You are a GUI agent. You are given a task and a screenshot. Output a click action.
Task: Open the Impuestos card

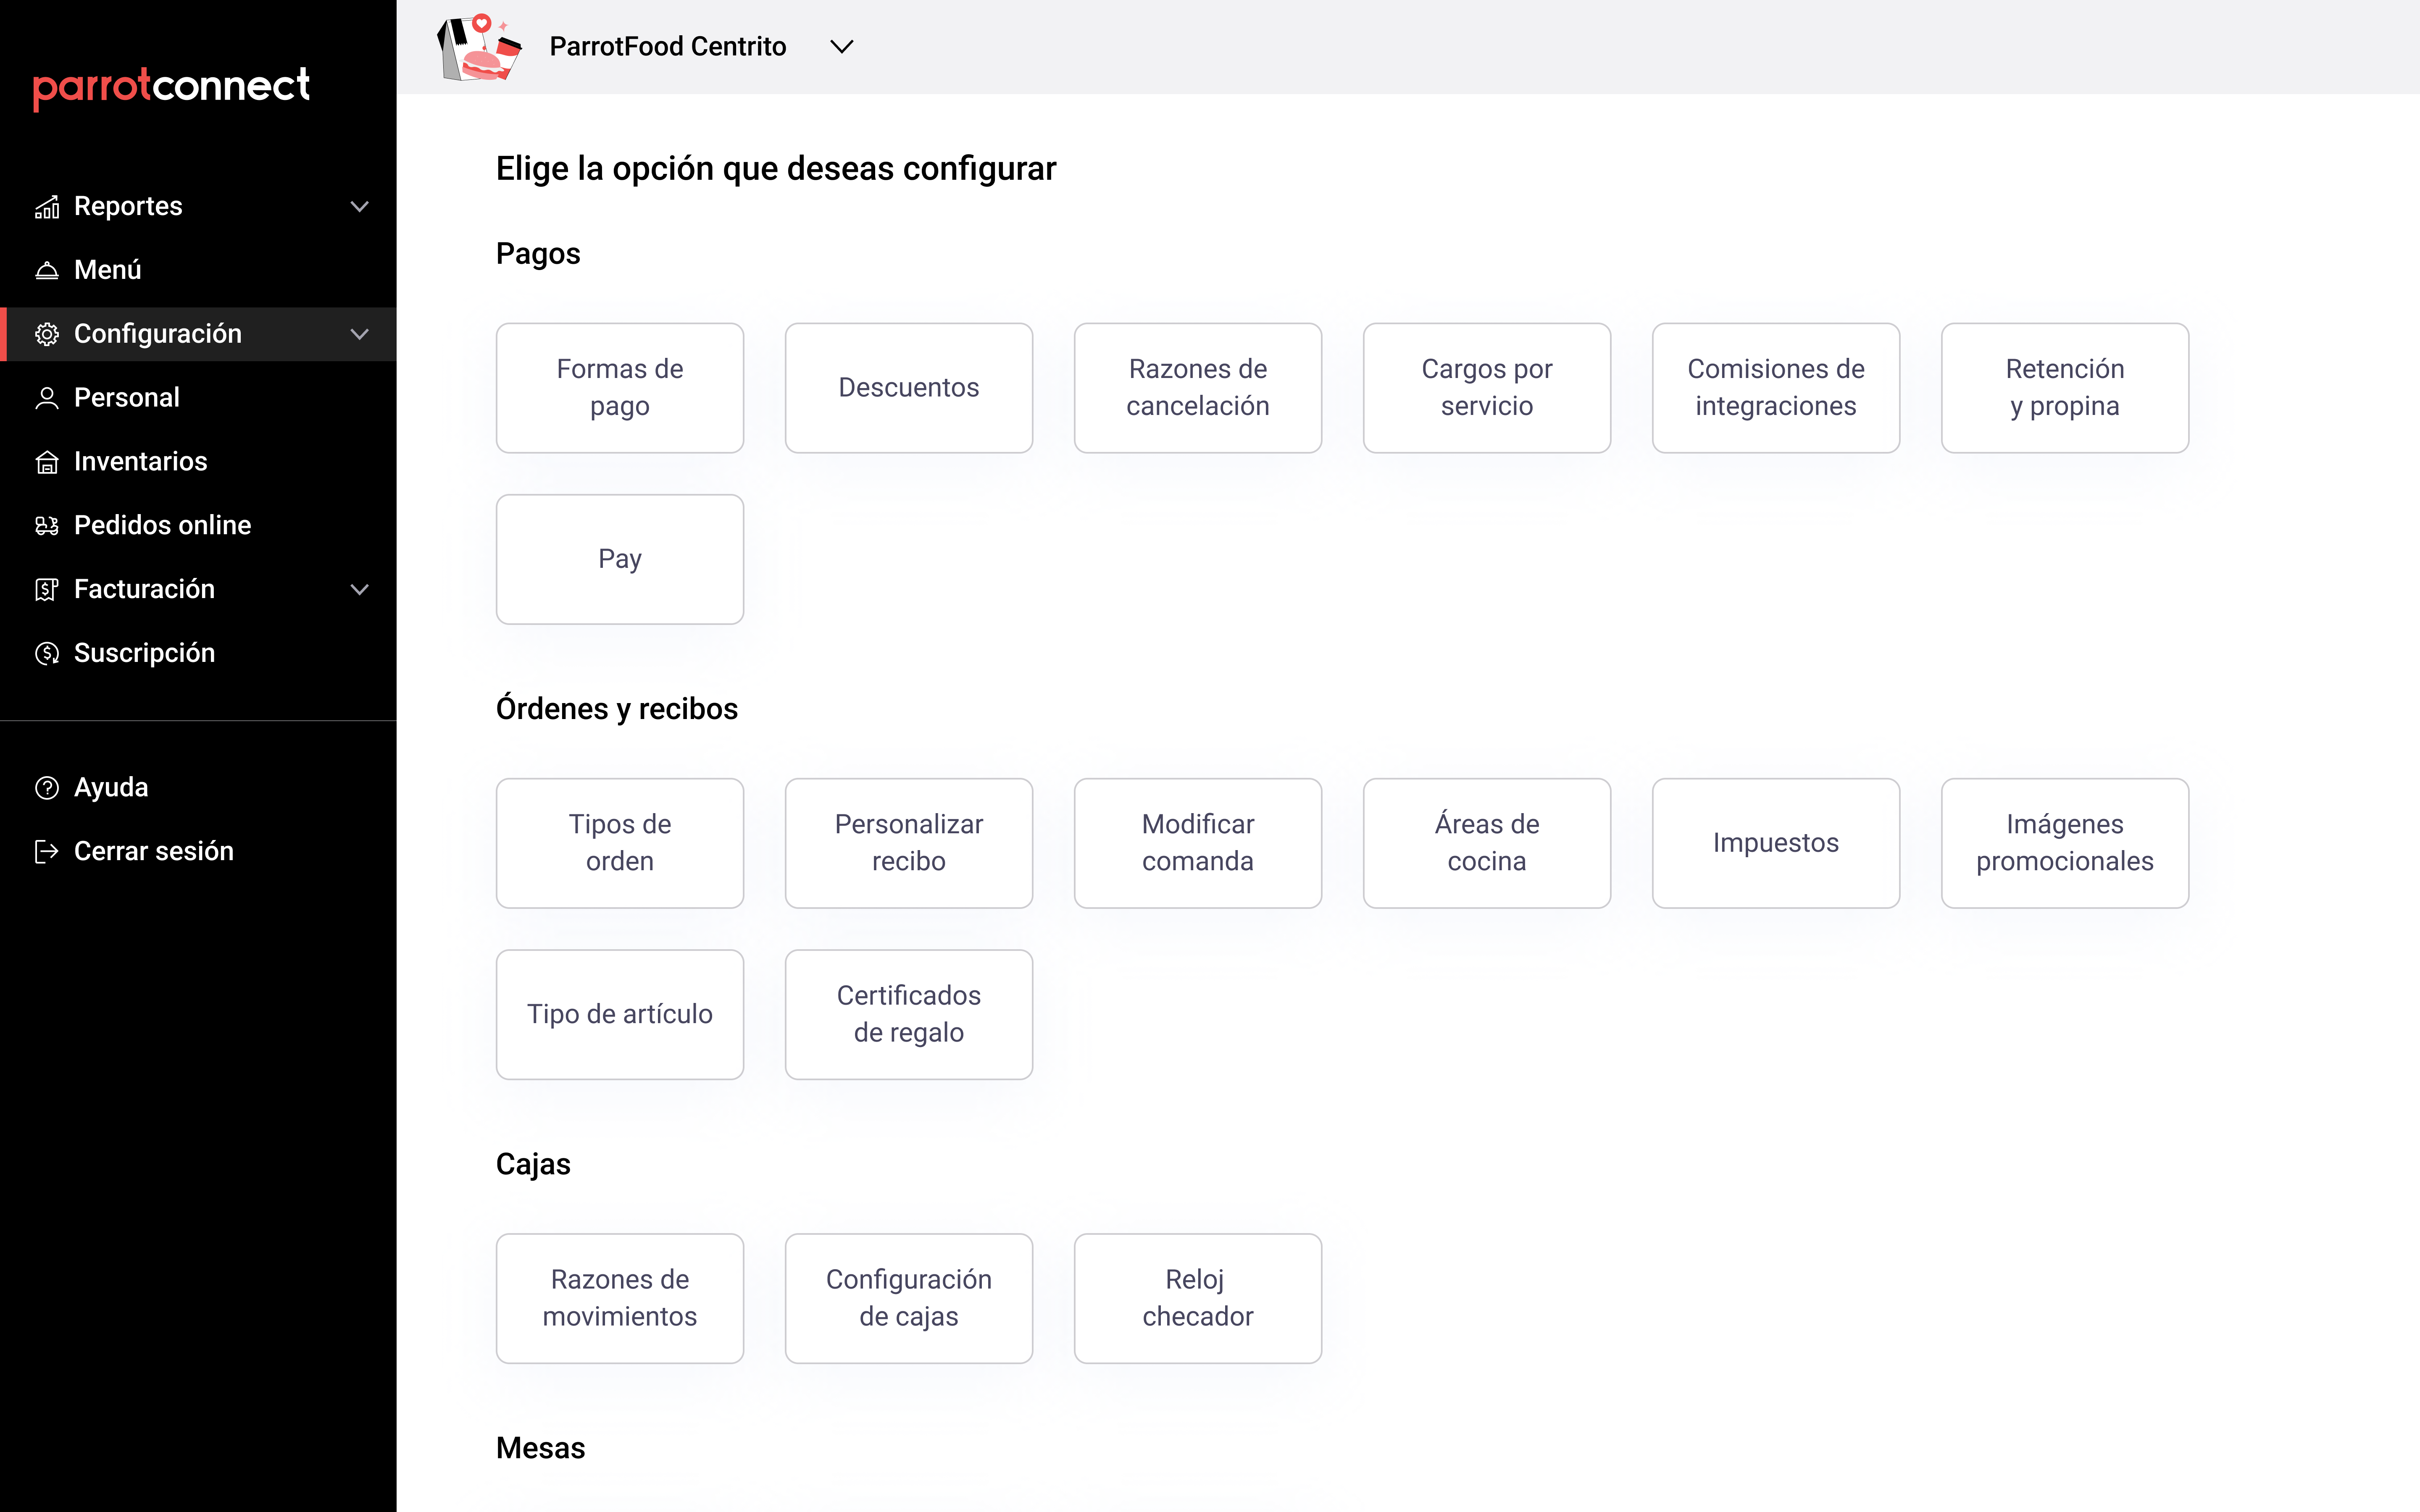coord(1776,843)
